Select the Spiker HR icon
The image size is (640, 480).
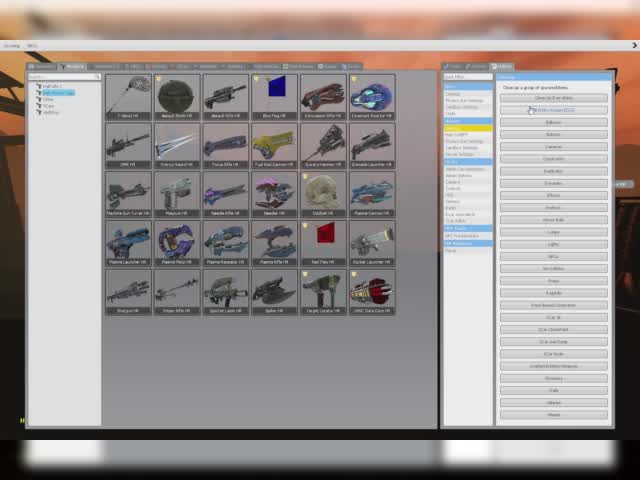click(x=274, y=292)
